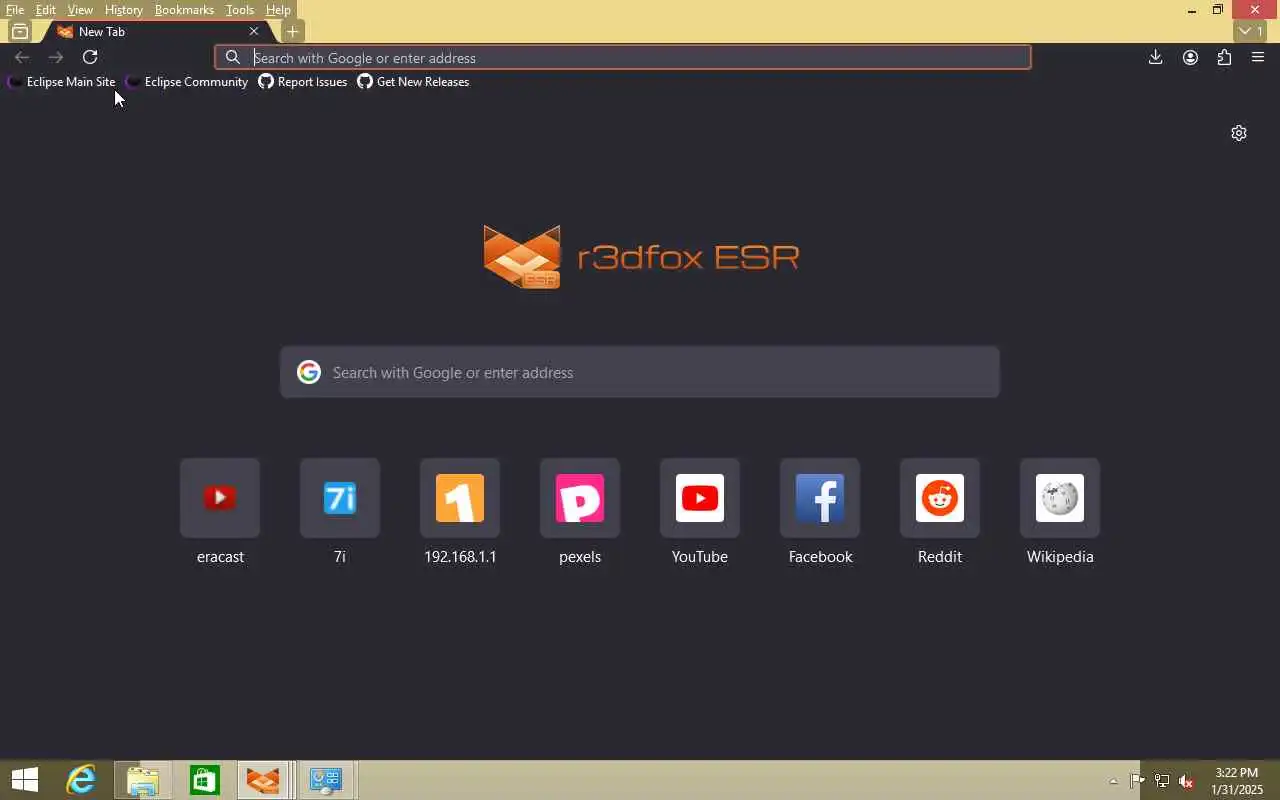The width and height of the screenshot is (1280, 800).
Task: Open the Downloads panel icon
Action: (1155, 57)
